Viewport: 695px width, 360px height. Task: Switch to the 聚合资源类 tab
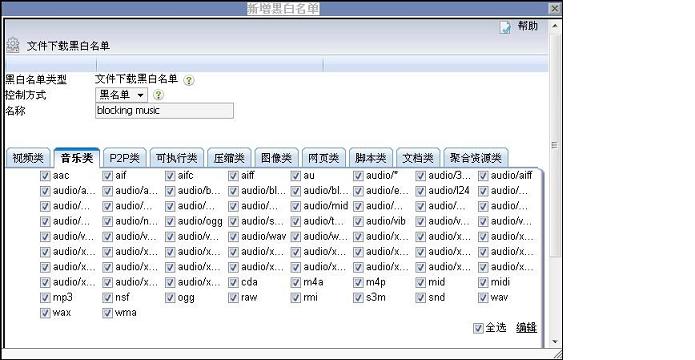(476, 158)
